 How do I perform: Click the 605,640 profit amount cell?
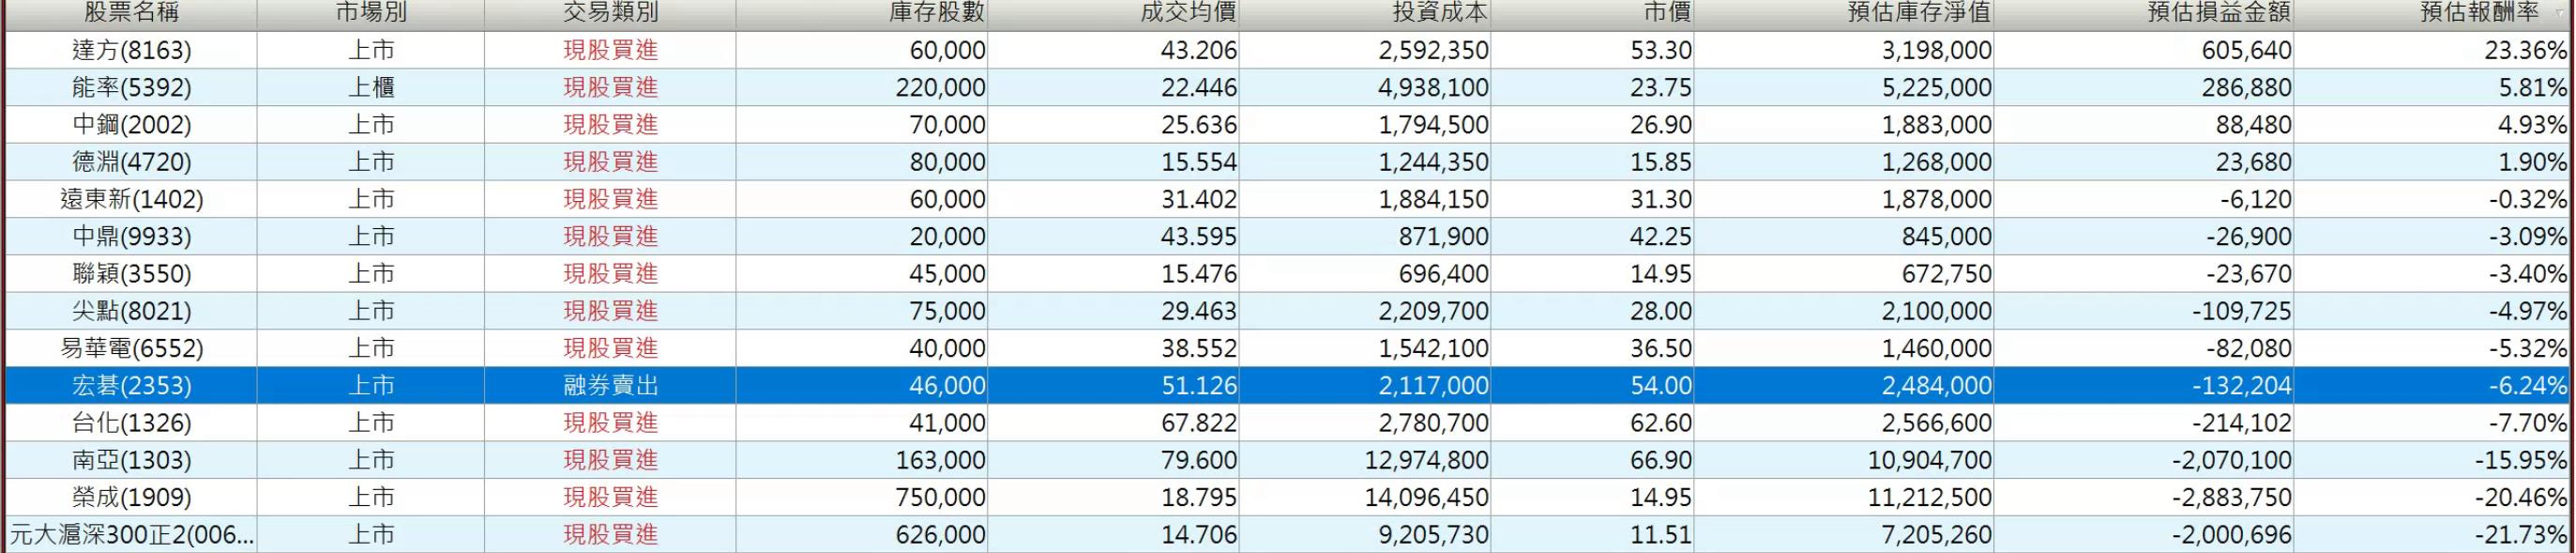pos(2246,50)
